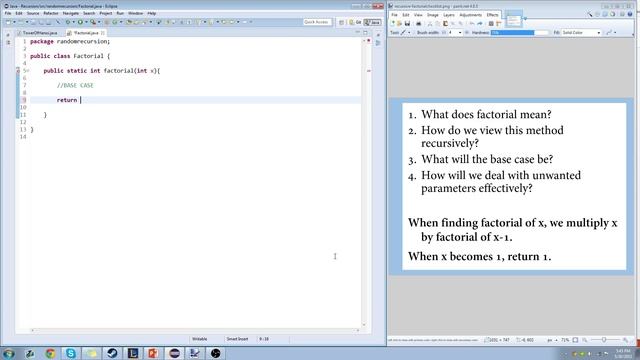Viewport: 640px width, 360px height.
Task: Open PowerPoint from the taskbar
Action: click(x=153, y=353)
